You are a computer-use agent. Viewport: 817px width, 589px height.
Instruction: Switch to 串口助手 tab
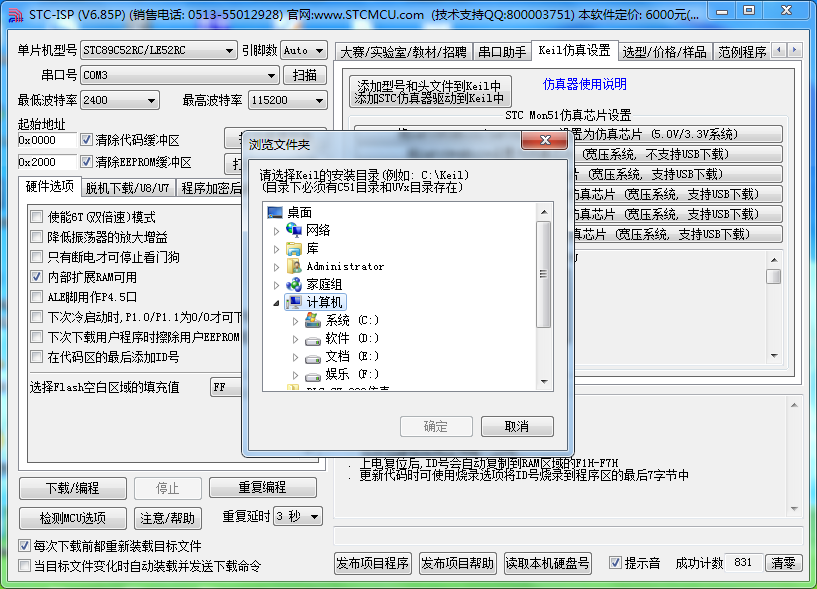pyautogui.click(x=502, y=52)
